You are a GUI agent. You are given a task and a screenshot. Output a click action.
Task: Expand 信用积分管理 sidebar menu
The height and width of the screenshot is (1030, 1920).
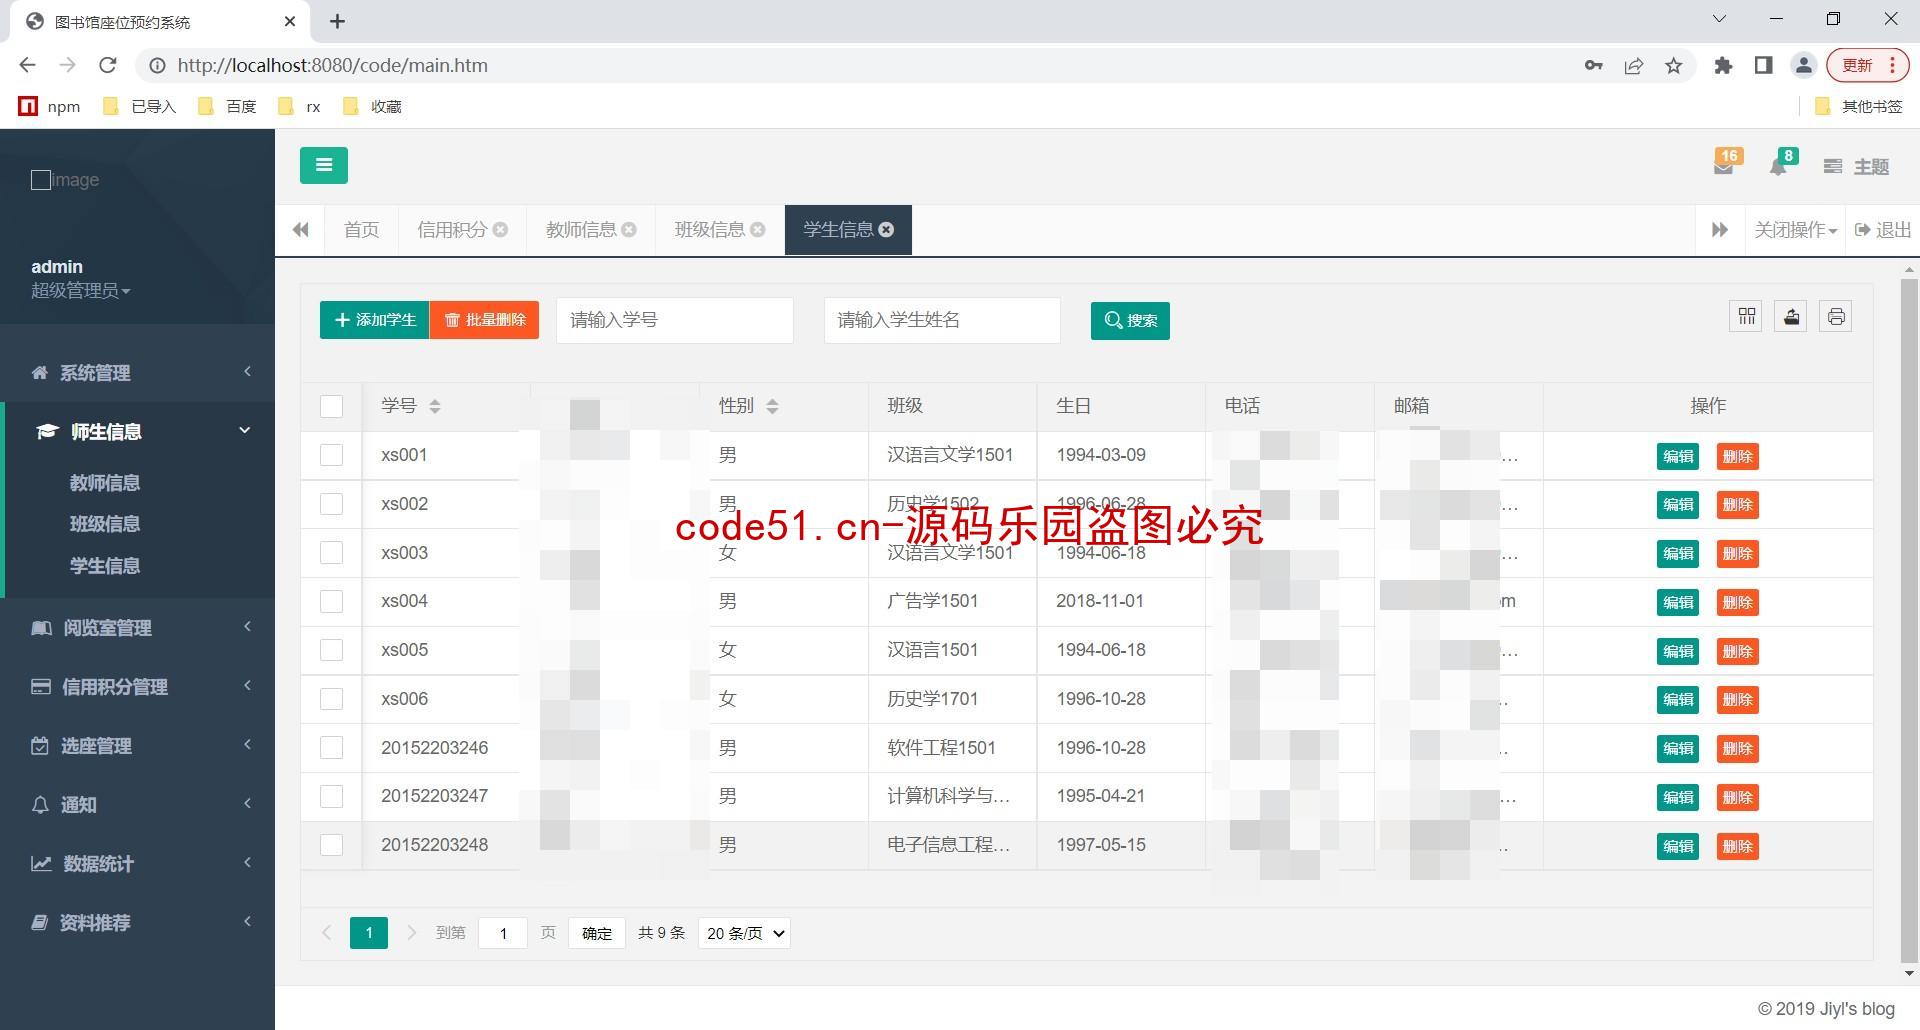pyautogui.click(x=138, y=686)
